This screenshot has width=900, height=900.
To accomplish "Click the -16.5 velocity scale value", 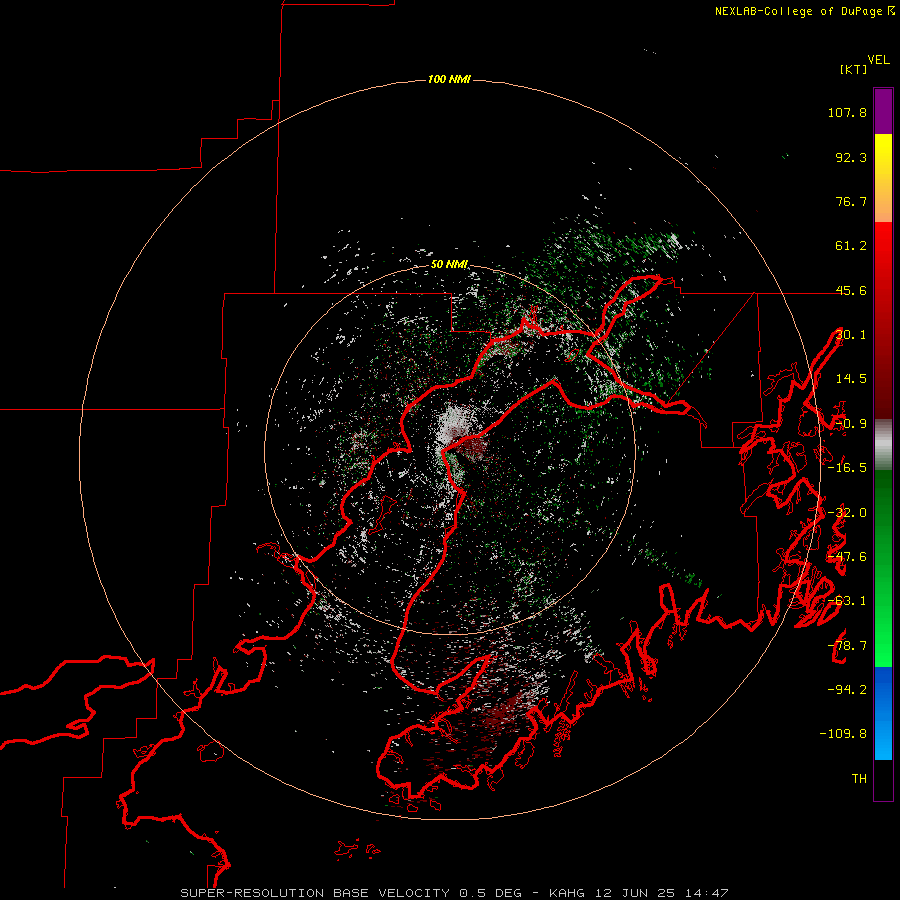I will (x=847, y=468).
